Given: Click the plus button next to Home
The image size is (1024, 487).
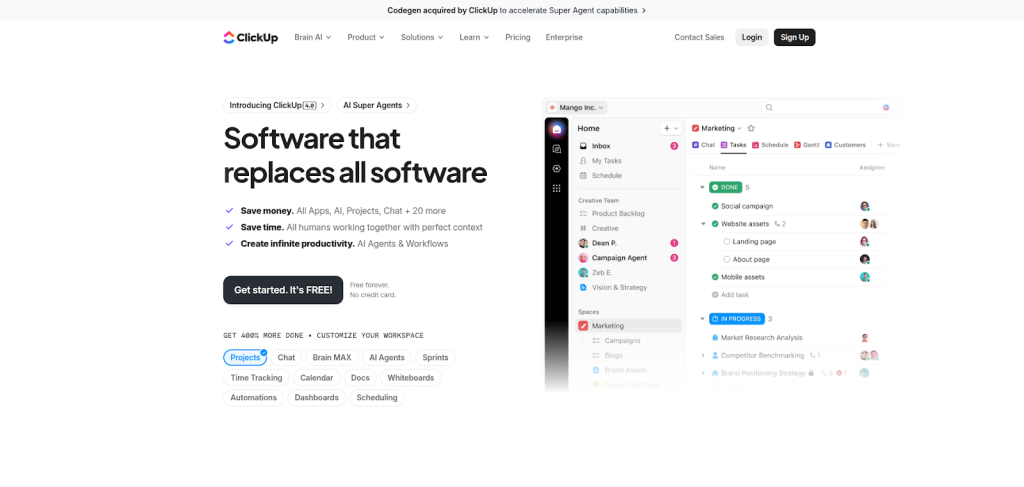Looking at the screenshot, I should click(x=666, y=129).
